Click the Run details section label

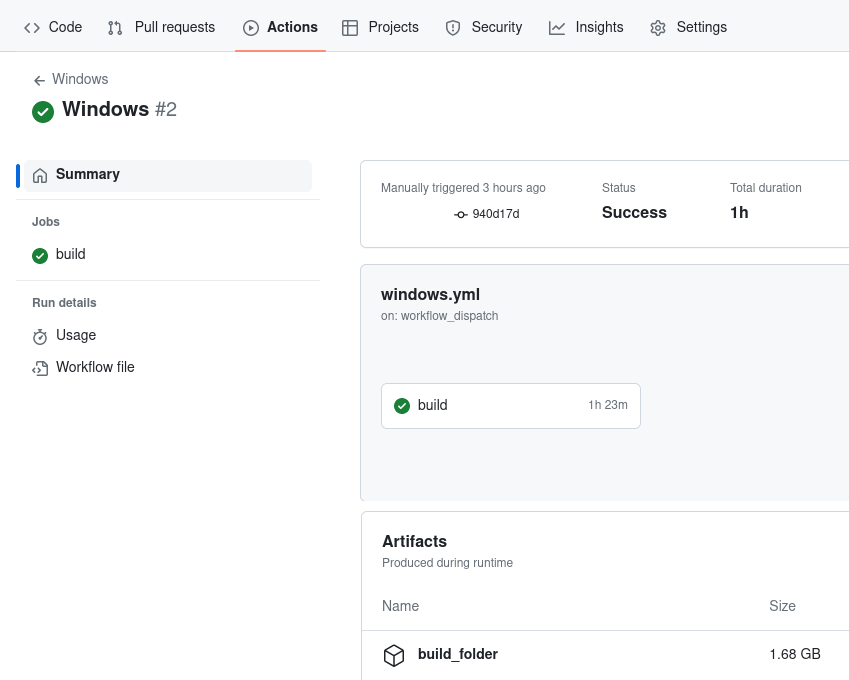(x=64, y=303)
